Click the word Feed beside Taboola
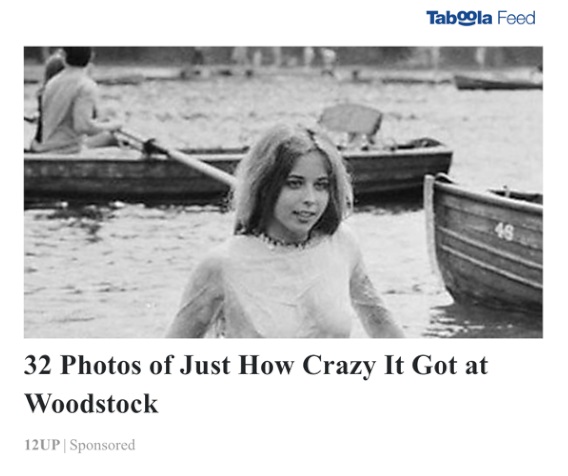The image size is (568, 476). (516, 18)
